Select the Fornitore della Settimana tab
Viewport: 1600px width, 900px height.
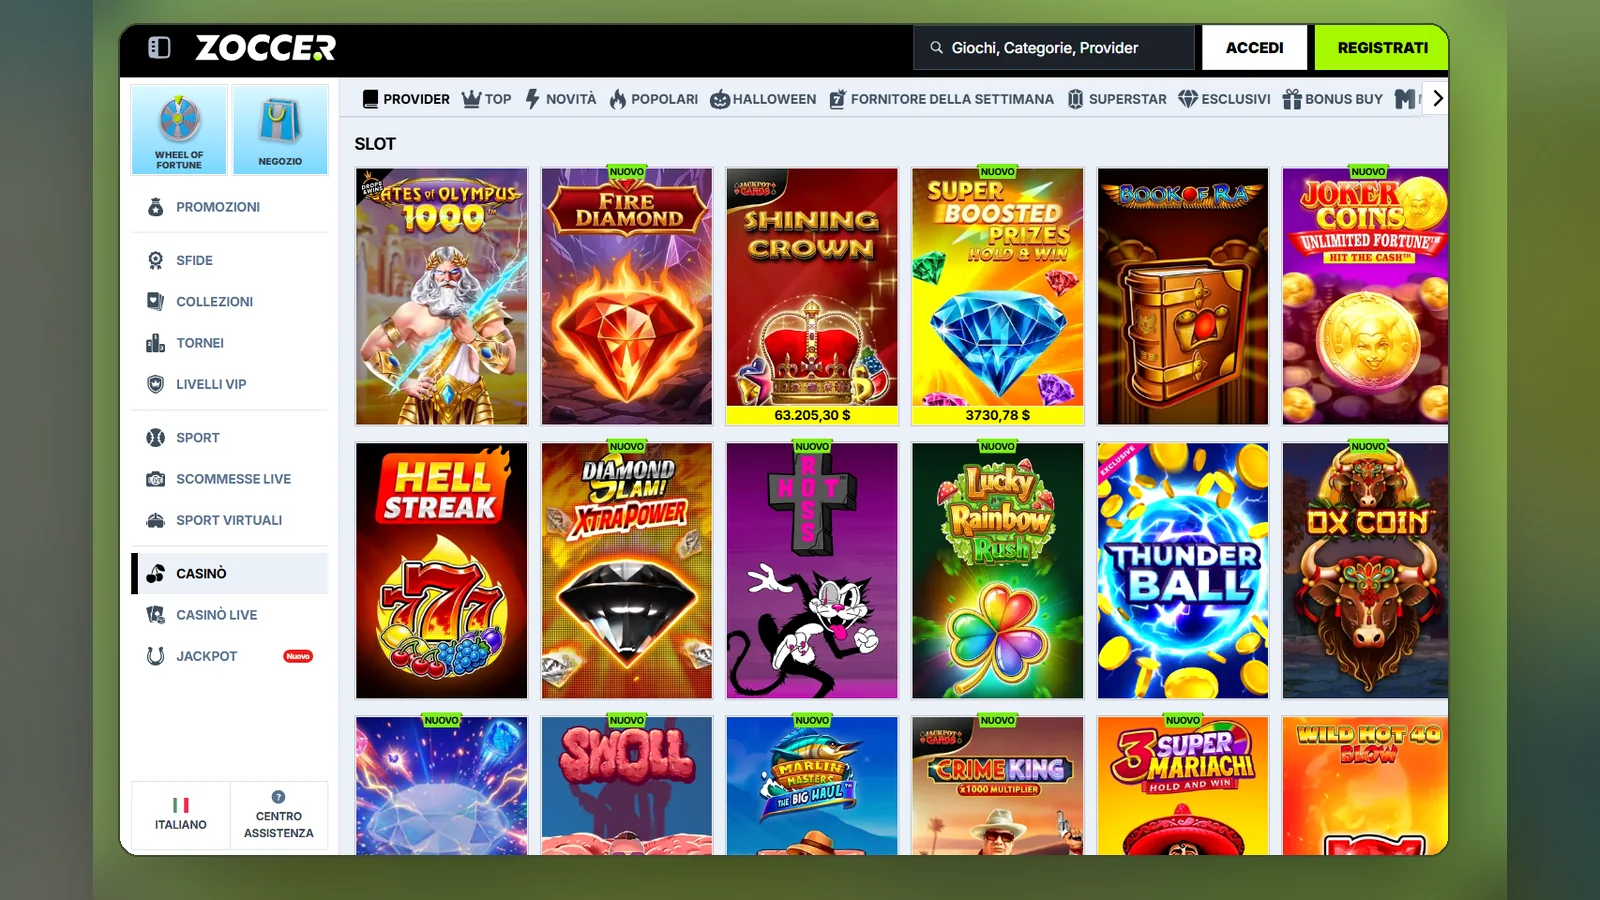[x=941, y=99]
